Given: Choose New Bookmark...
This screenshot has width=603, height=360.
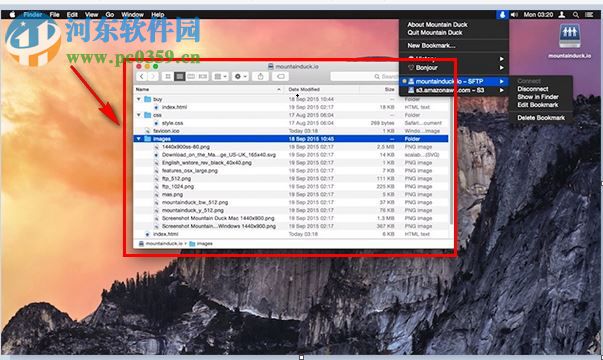Looking at the screenshot, I should 431,45.
